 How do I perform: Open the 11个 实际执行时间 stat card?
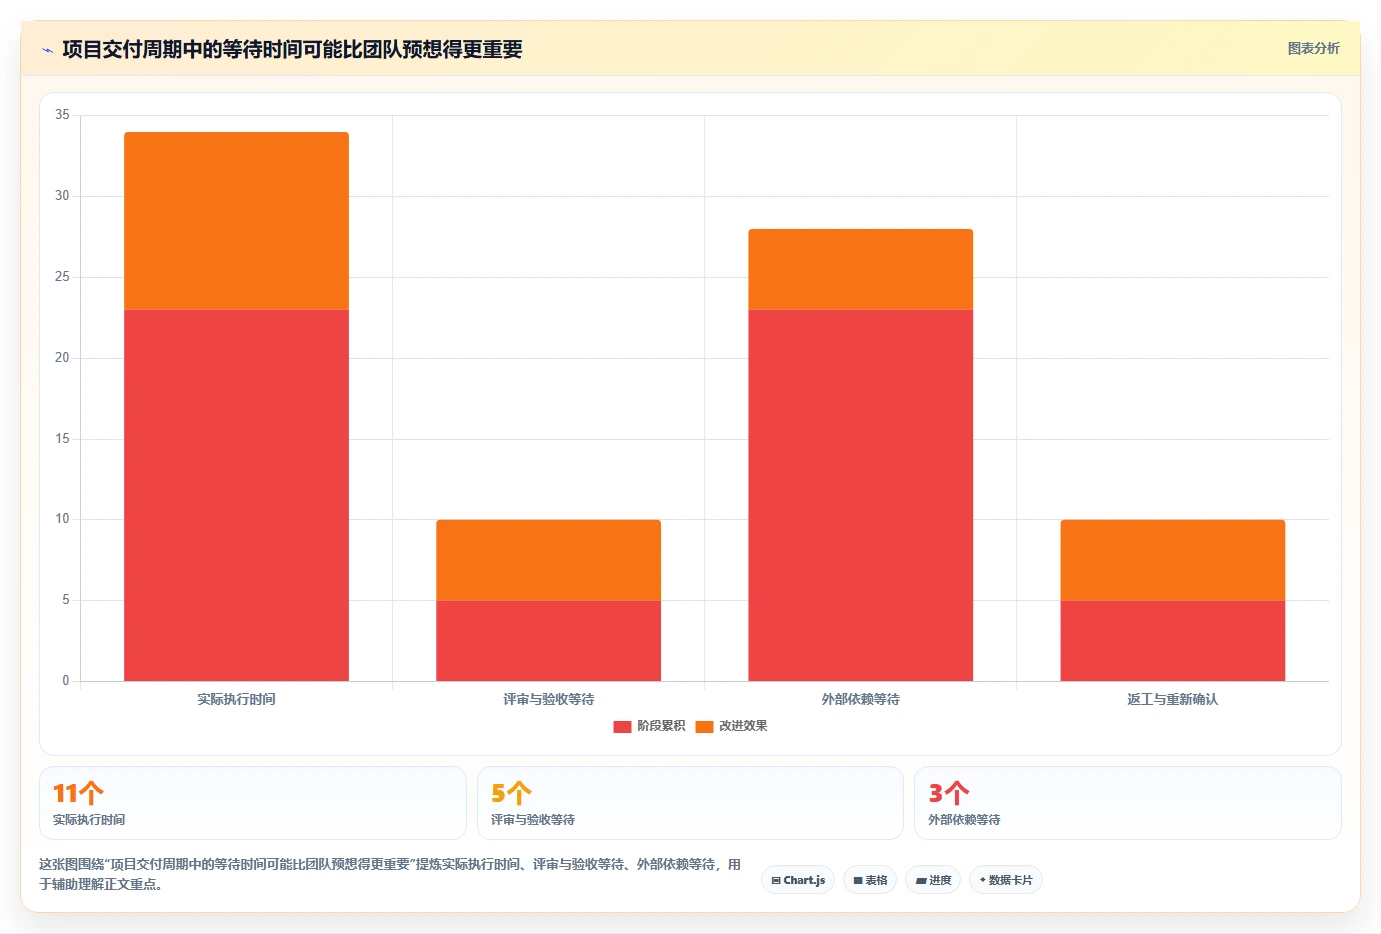(x=253, y=803)
